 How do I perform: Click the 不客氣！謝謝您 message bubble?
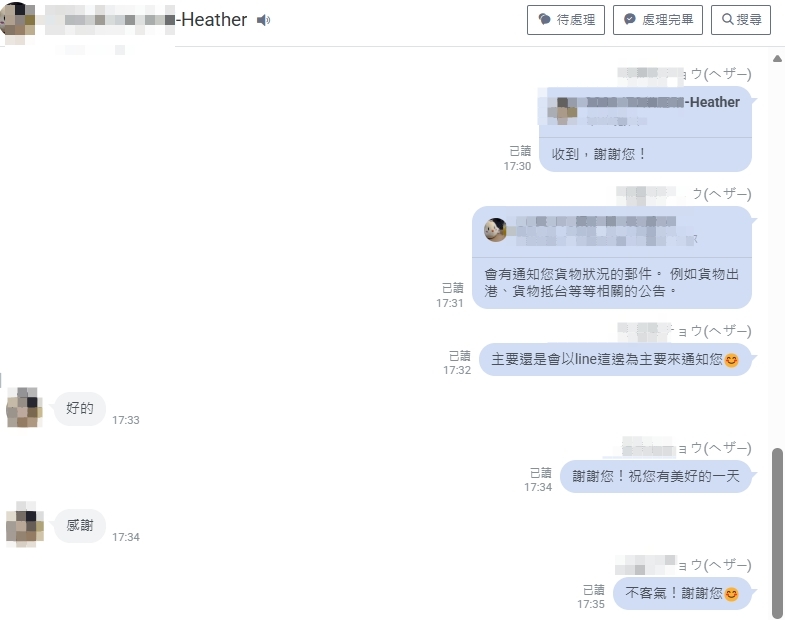tap(682, 593)
